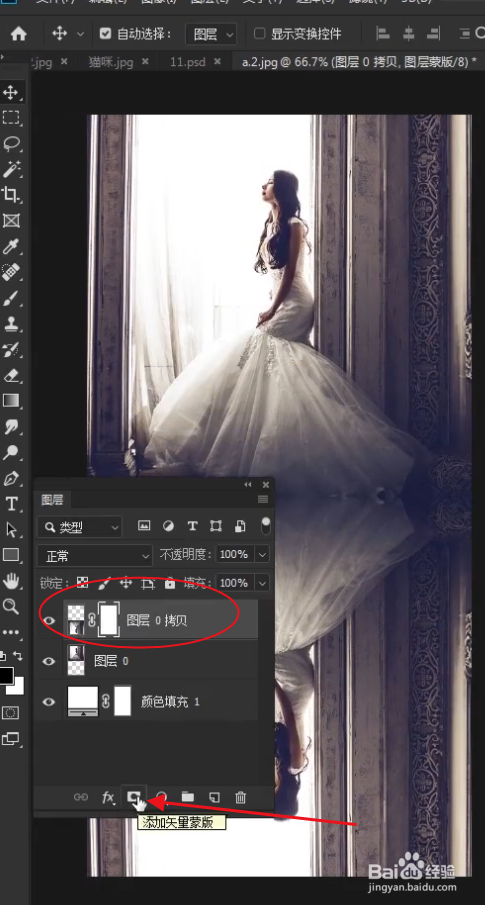Add a layer style with fx button
485x905 pixels.
pyautogui.click(x=108, y=798)
